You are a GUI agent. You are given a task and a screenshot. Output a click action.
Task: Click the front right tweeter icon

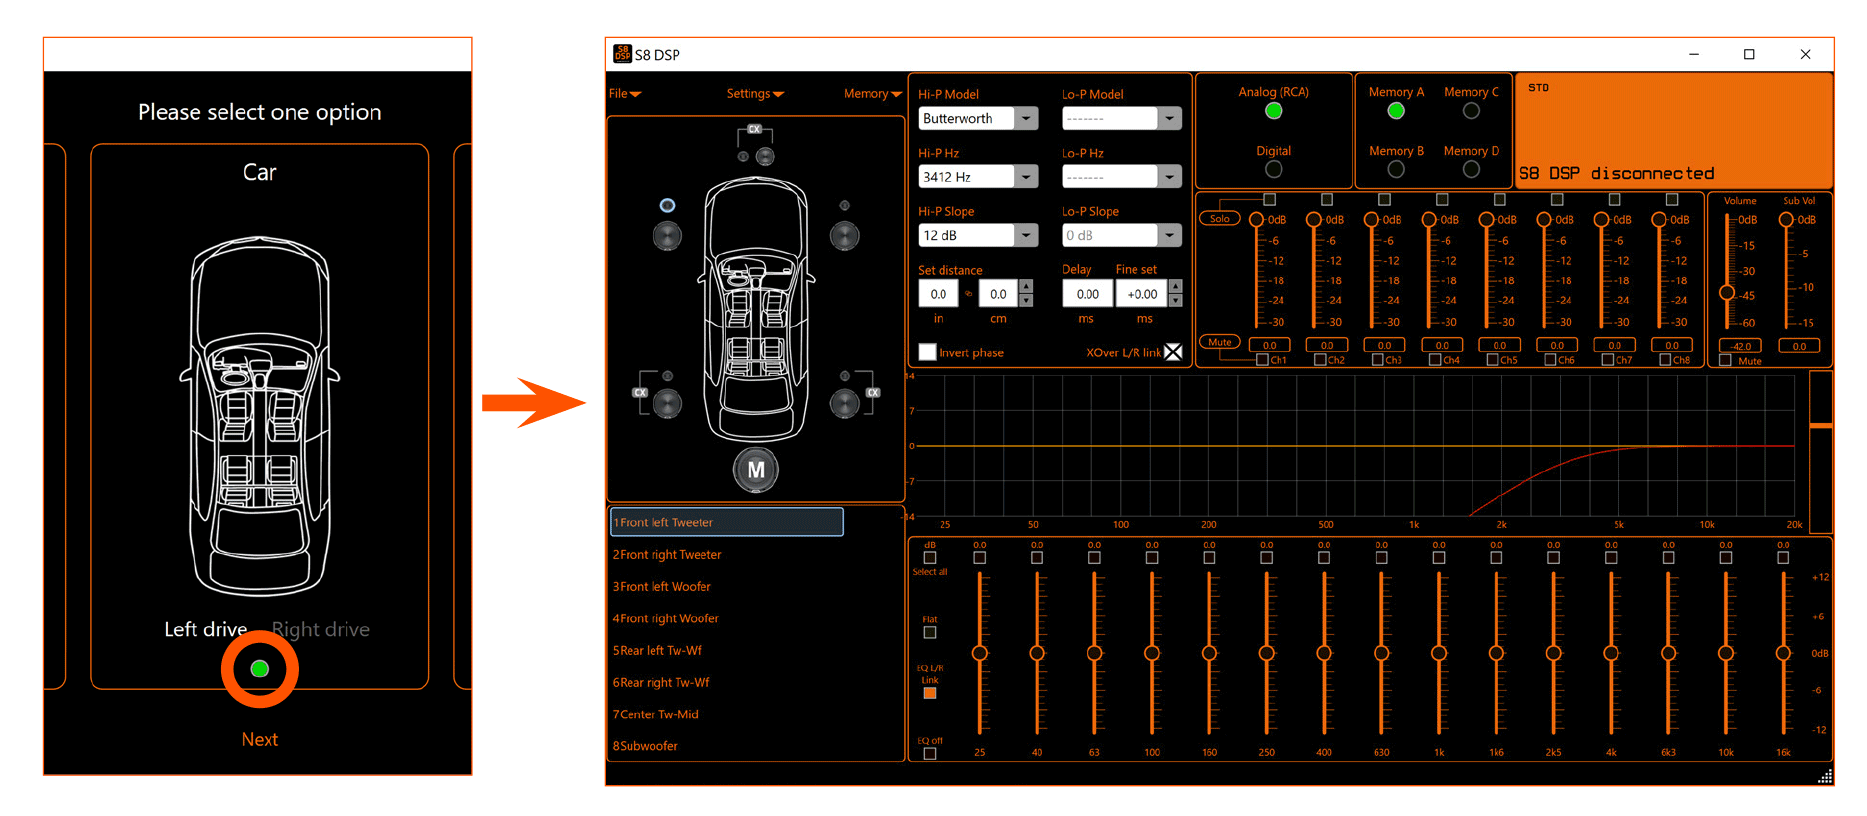845,205
